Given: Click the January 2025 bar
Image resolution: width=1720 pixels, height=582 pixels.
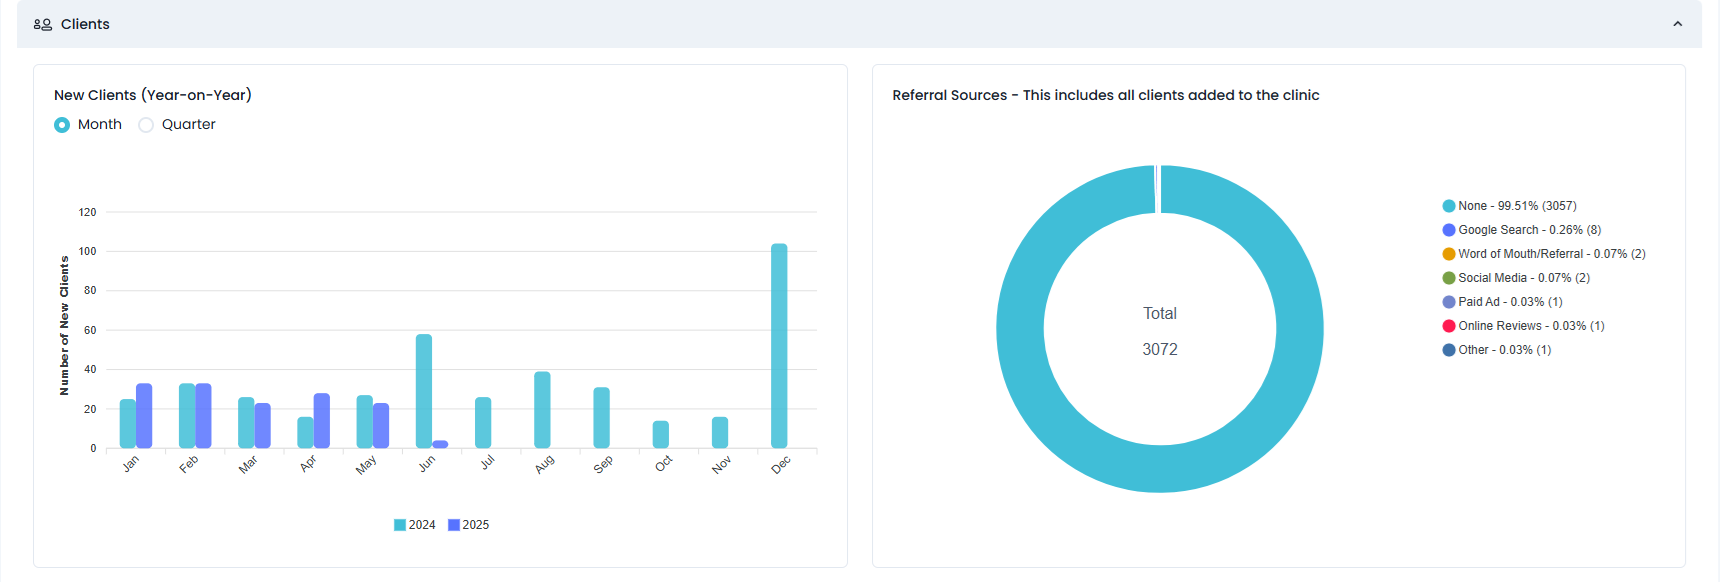Looking at the screenshot, I should (144, 416).
